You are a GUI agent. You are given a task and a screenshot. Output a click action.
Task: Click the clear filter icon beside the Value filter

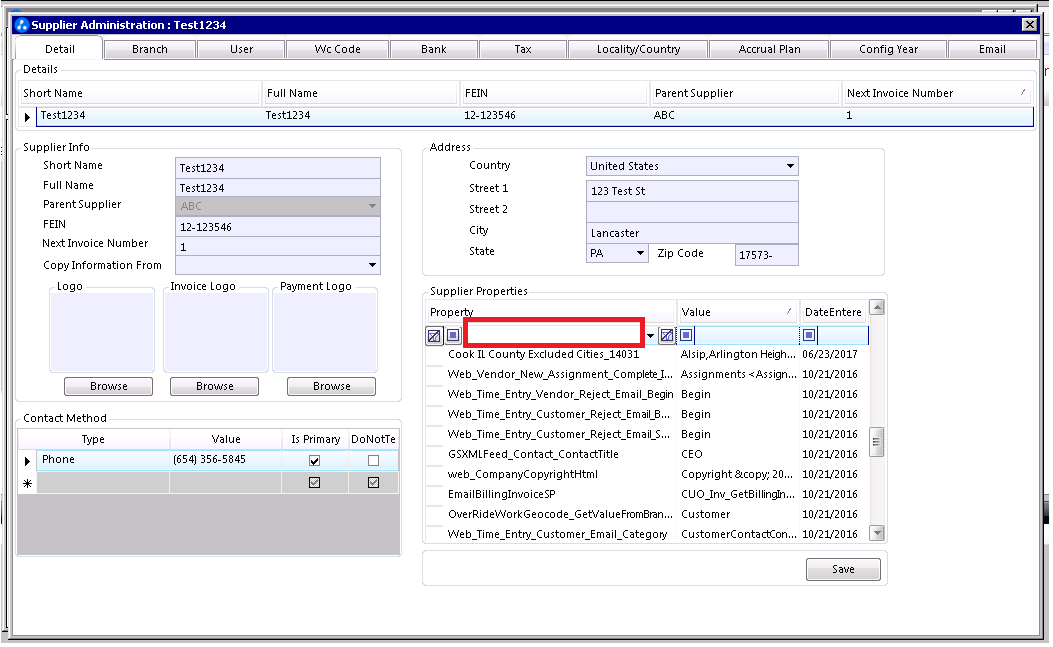[667, 335]
